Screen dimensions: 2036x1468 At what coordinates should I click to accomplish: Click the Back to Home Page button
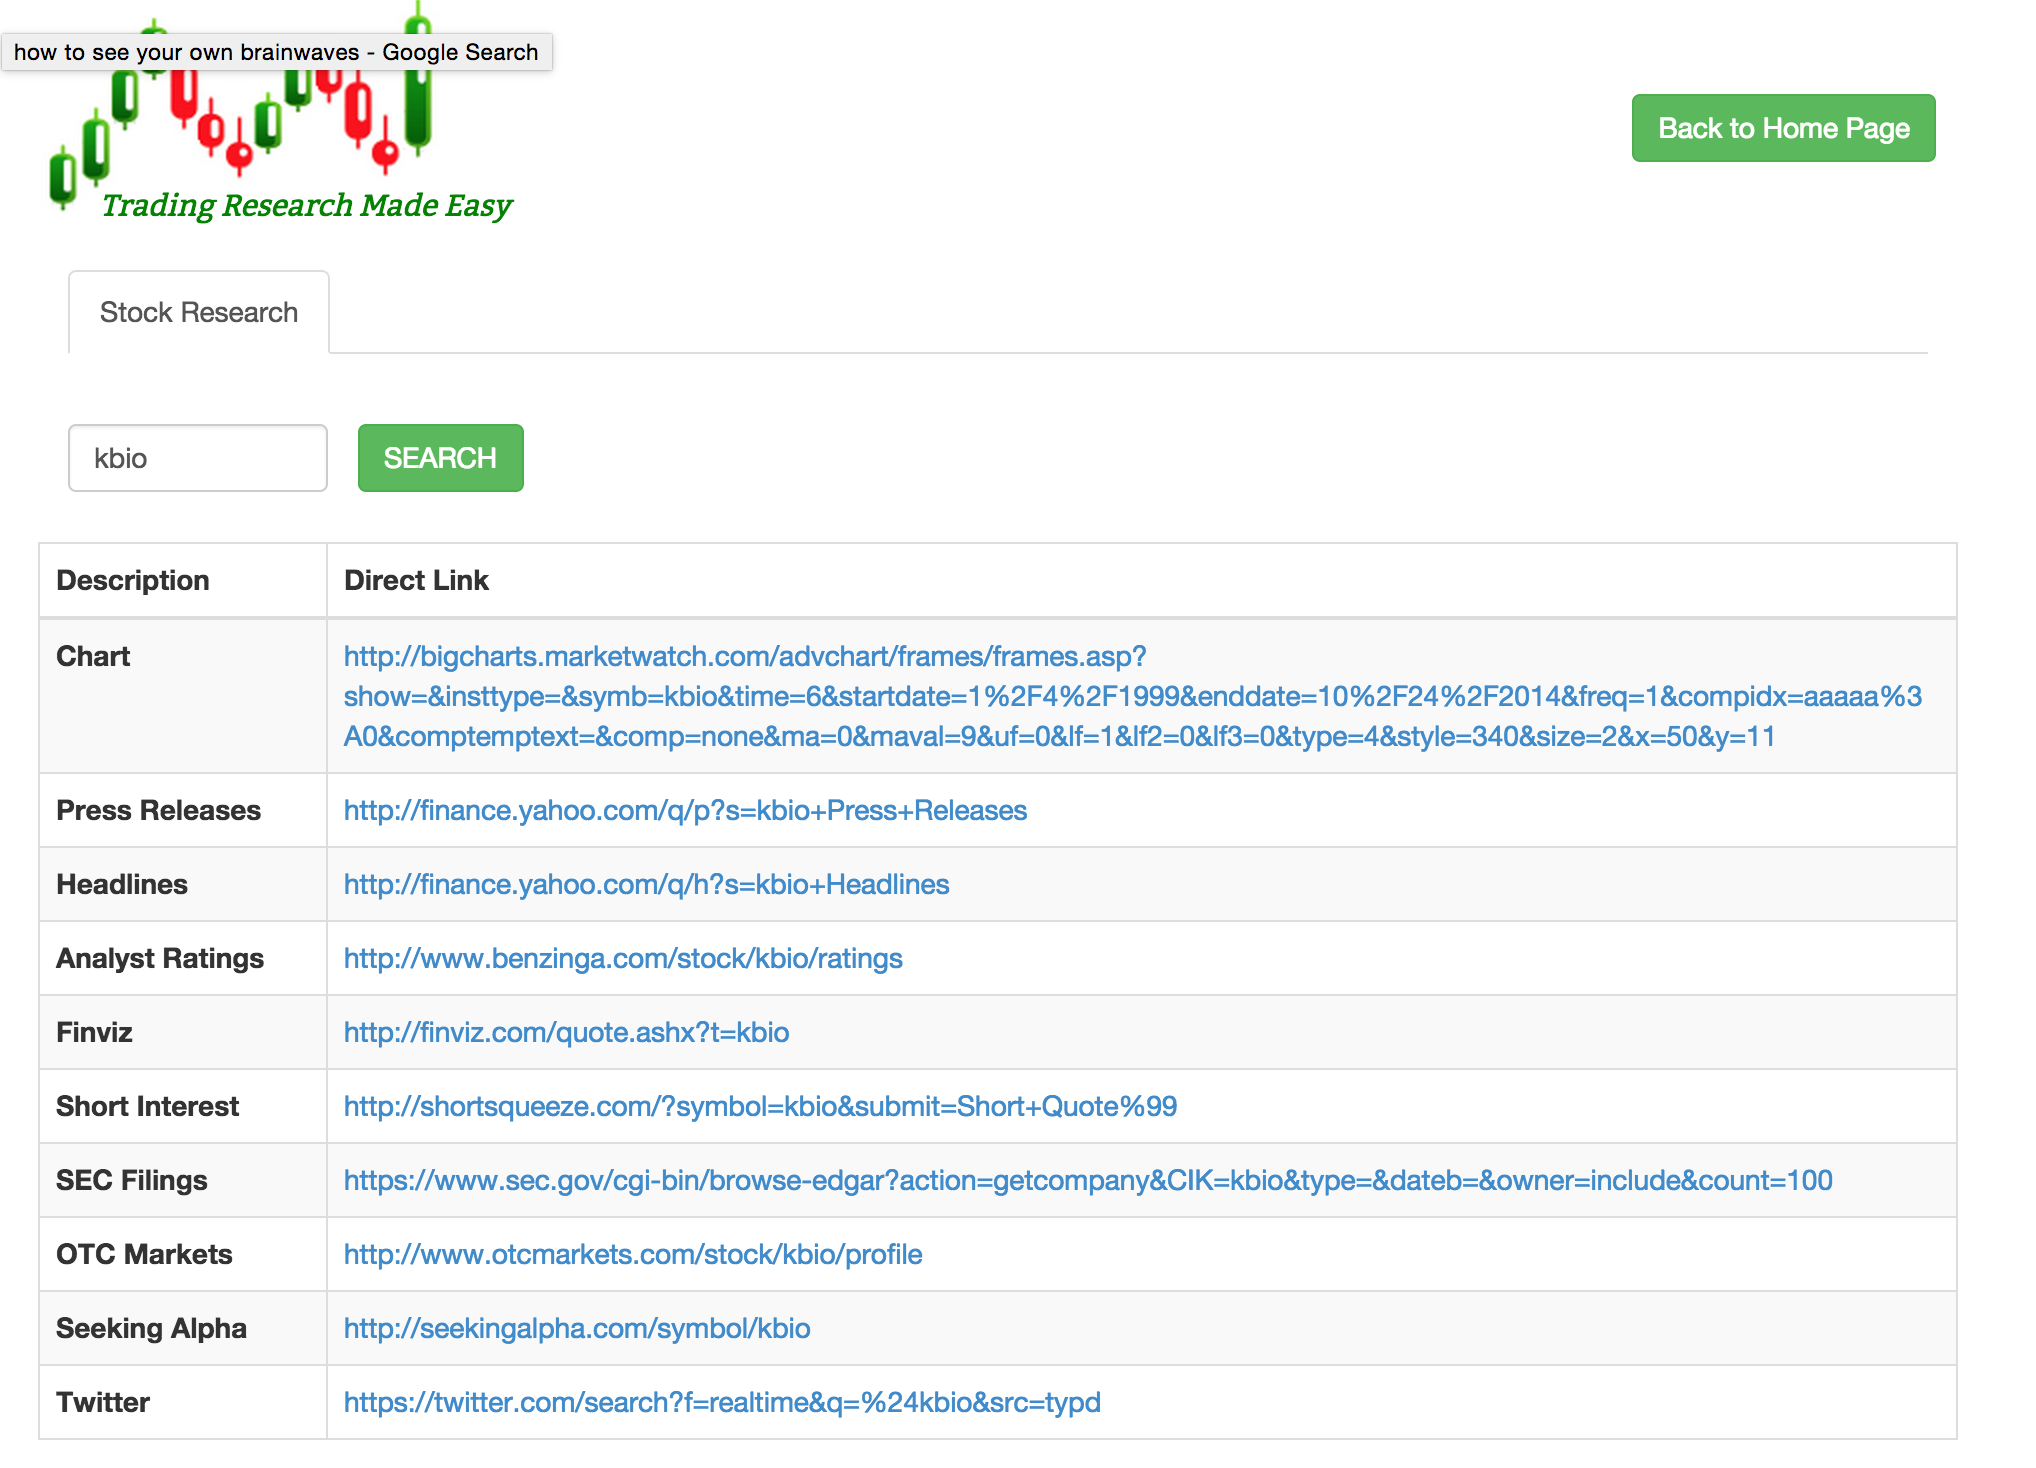(1783, 128)
